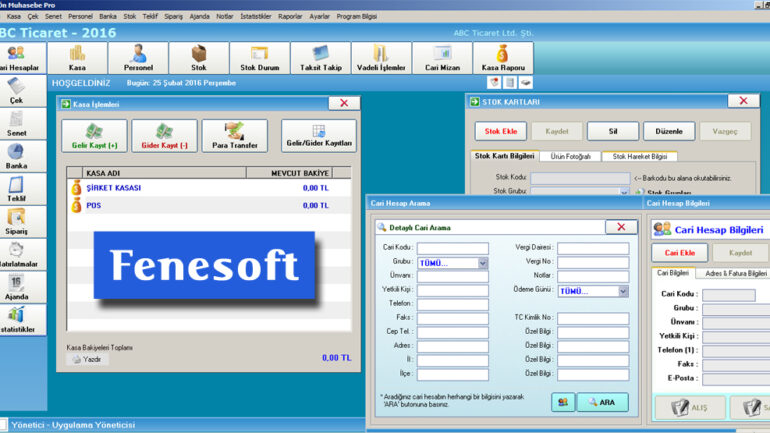Click the Sil button in Stok Kartları

(x=613, y=131)
